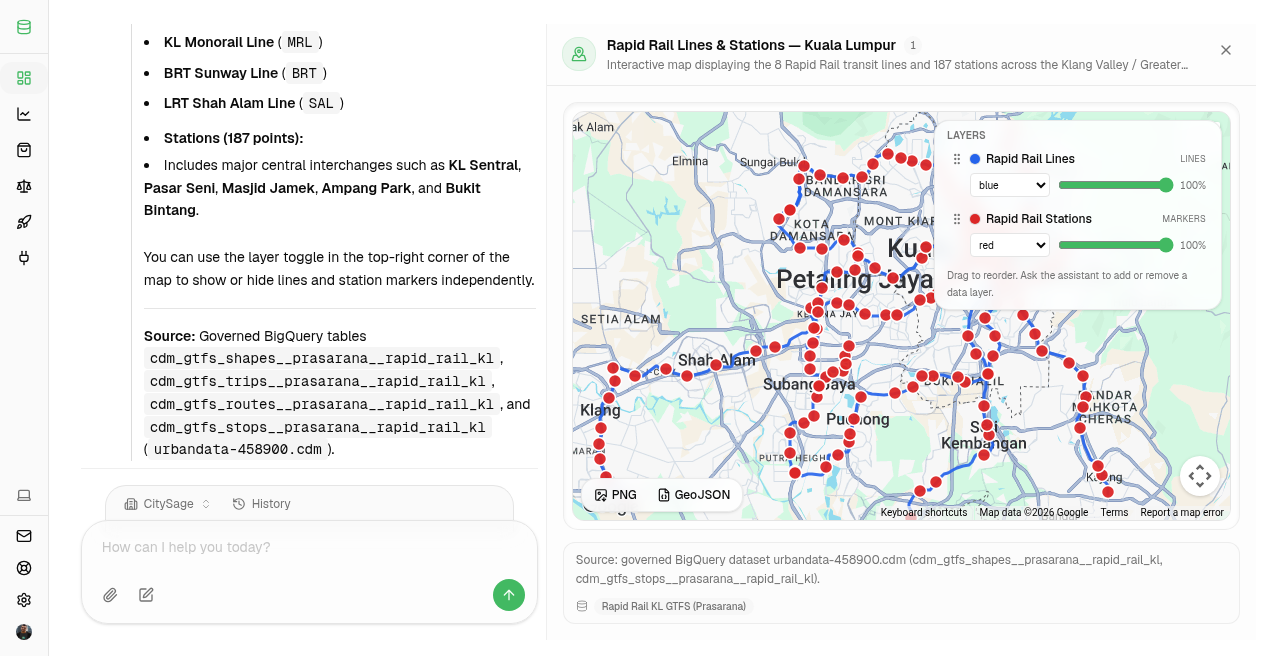Screen dimensions: 1280x656
Task: Click the Map data ©2026 Google text
Action: (x=1034, y=513)
